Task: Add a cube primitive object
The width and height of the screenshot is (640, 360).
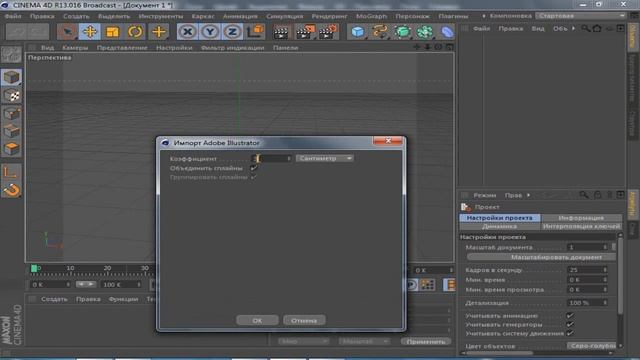Action: pos(358,32)
